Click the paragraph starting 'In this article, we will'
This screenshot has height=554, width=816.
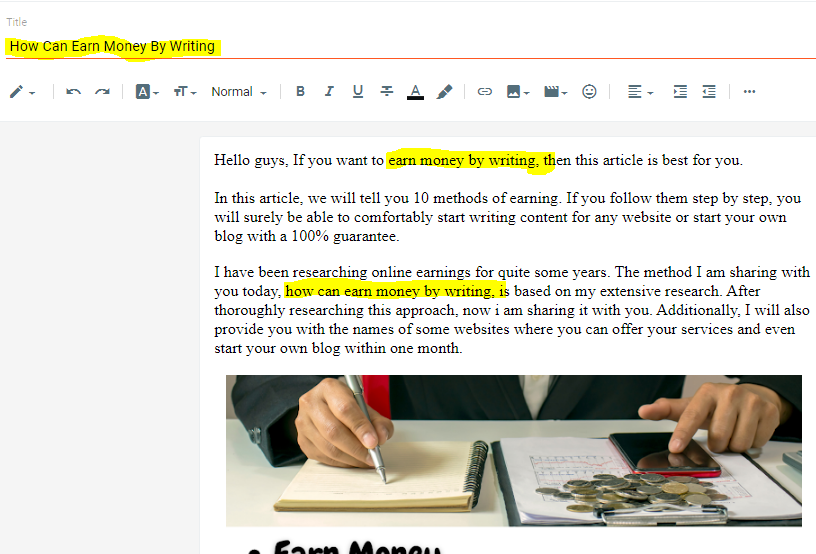click(x=507, y=217)
